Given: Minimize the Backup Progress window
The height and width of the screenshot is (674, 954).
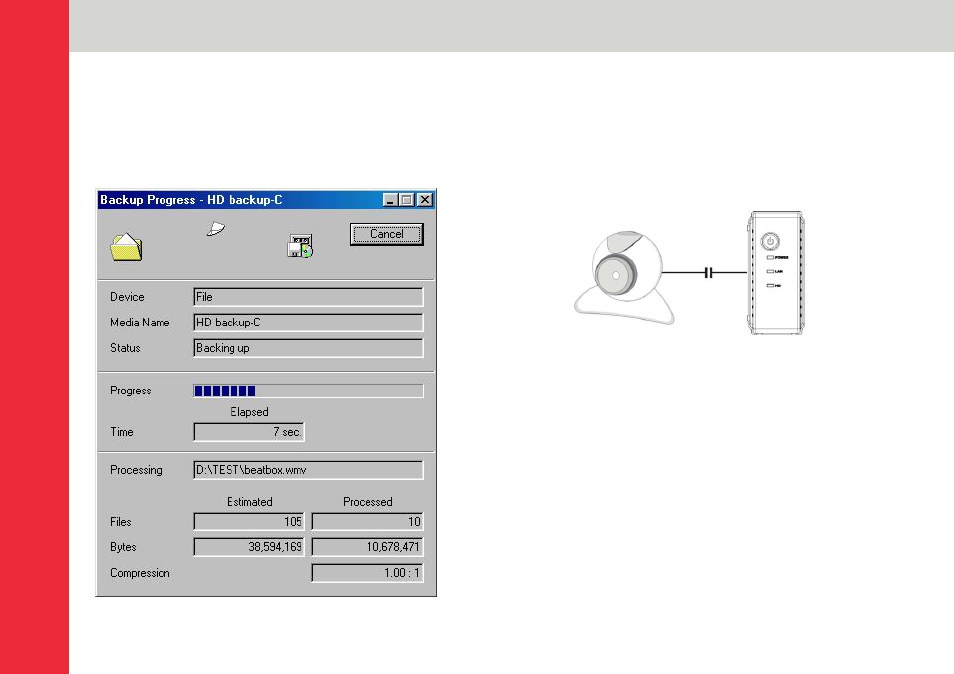Looking at the screenshot, I should (x=391, y=200).
